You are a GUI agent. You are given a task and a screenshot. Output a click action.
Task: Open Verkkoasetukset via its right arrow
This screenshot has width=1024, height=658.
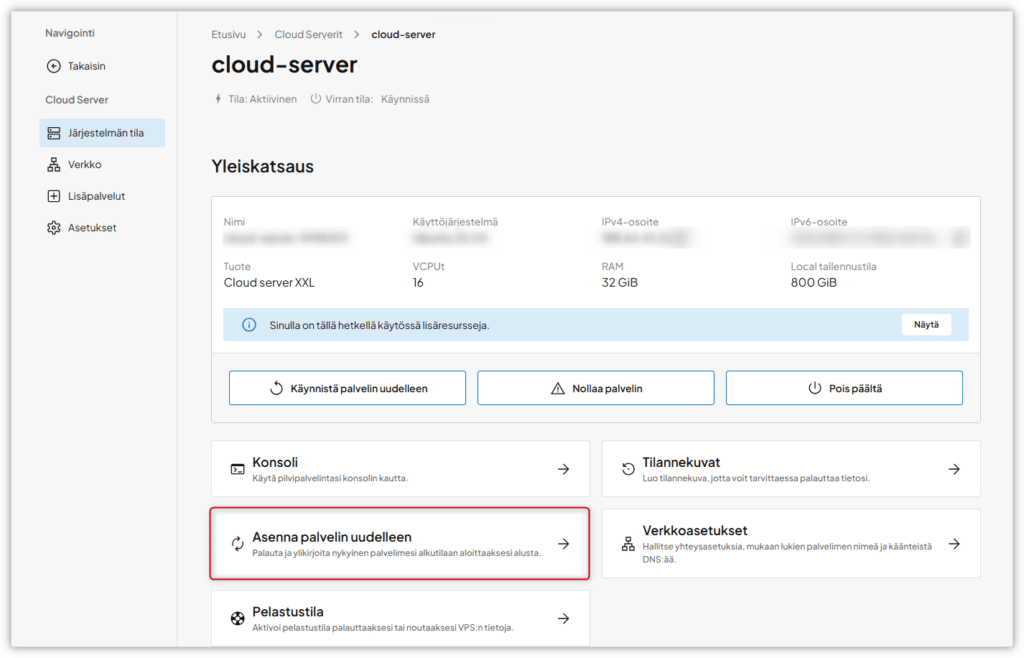pyautogui.click(x=954, y=544)
